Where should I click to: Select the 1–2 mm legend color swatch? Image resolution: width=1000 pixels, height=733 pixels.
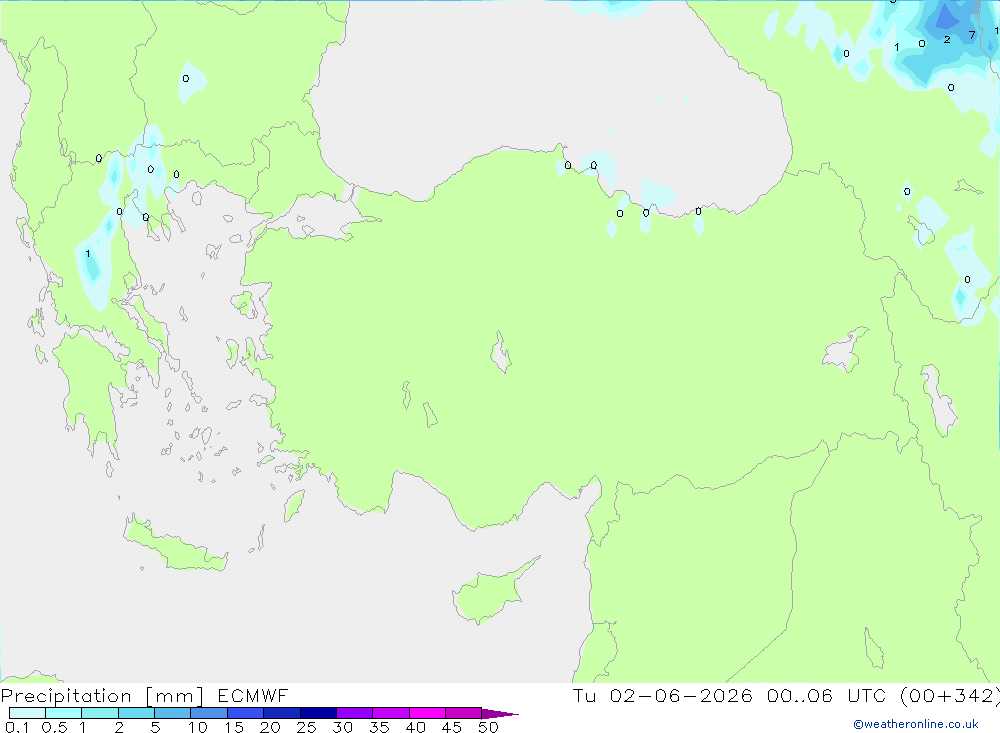coord(100,713)
